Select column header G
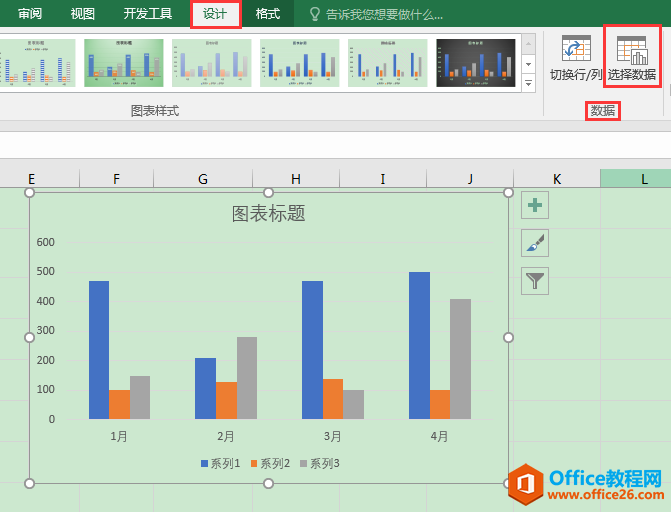 [203, 179]
